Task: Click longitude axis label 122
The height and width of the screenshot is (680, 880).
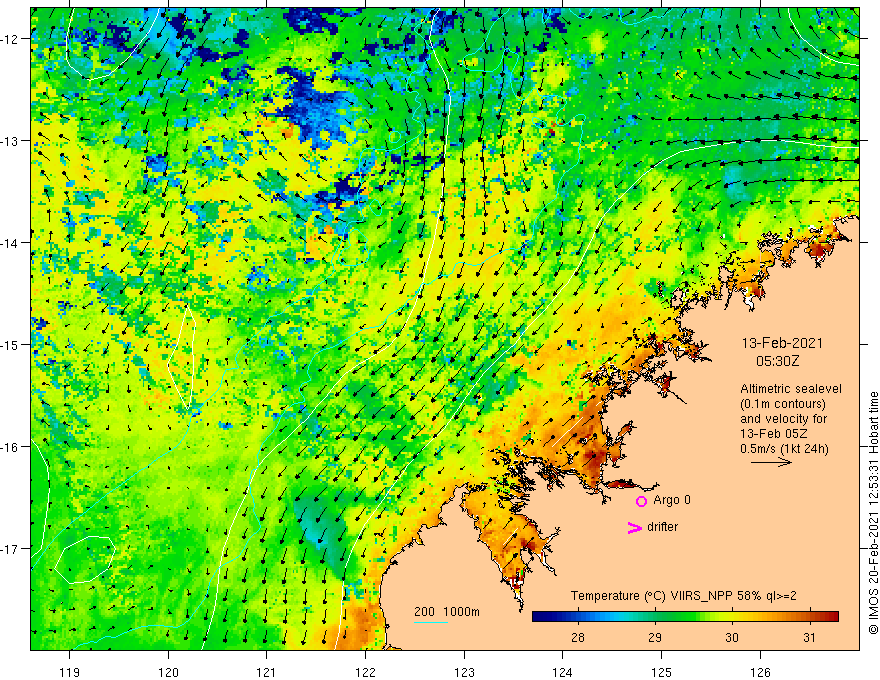Action: [365, 672]
